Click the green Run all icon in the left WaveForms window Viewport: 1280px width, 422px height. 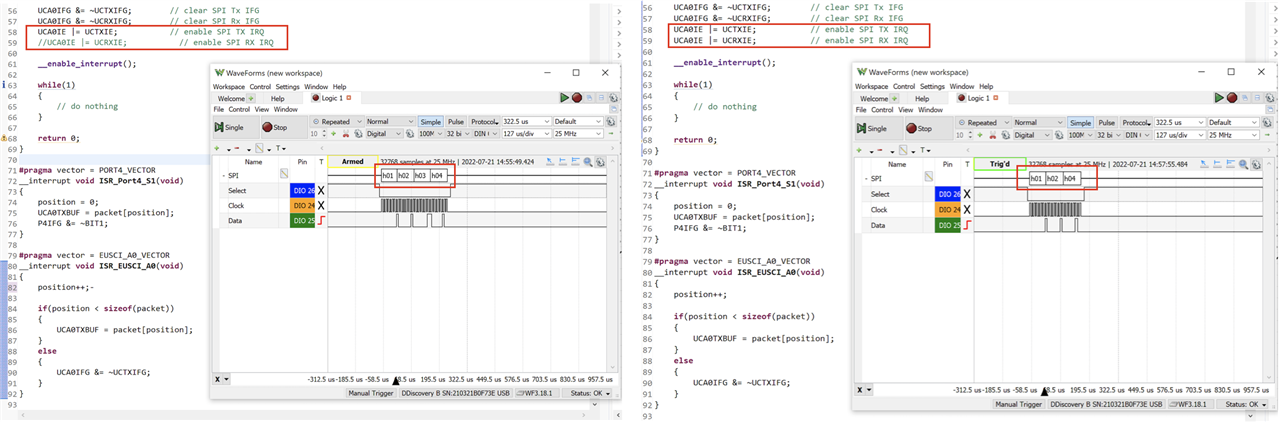564,98
